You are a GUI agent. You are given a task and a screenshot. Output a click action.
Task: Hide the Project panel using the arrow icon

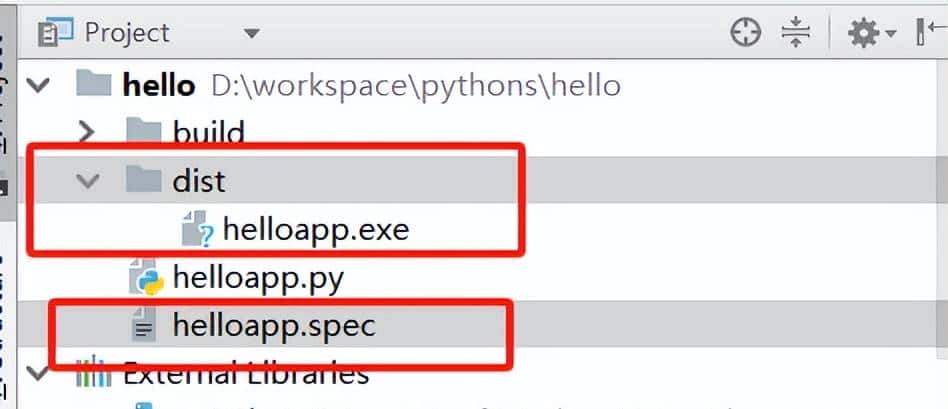pos(931,32)
